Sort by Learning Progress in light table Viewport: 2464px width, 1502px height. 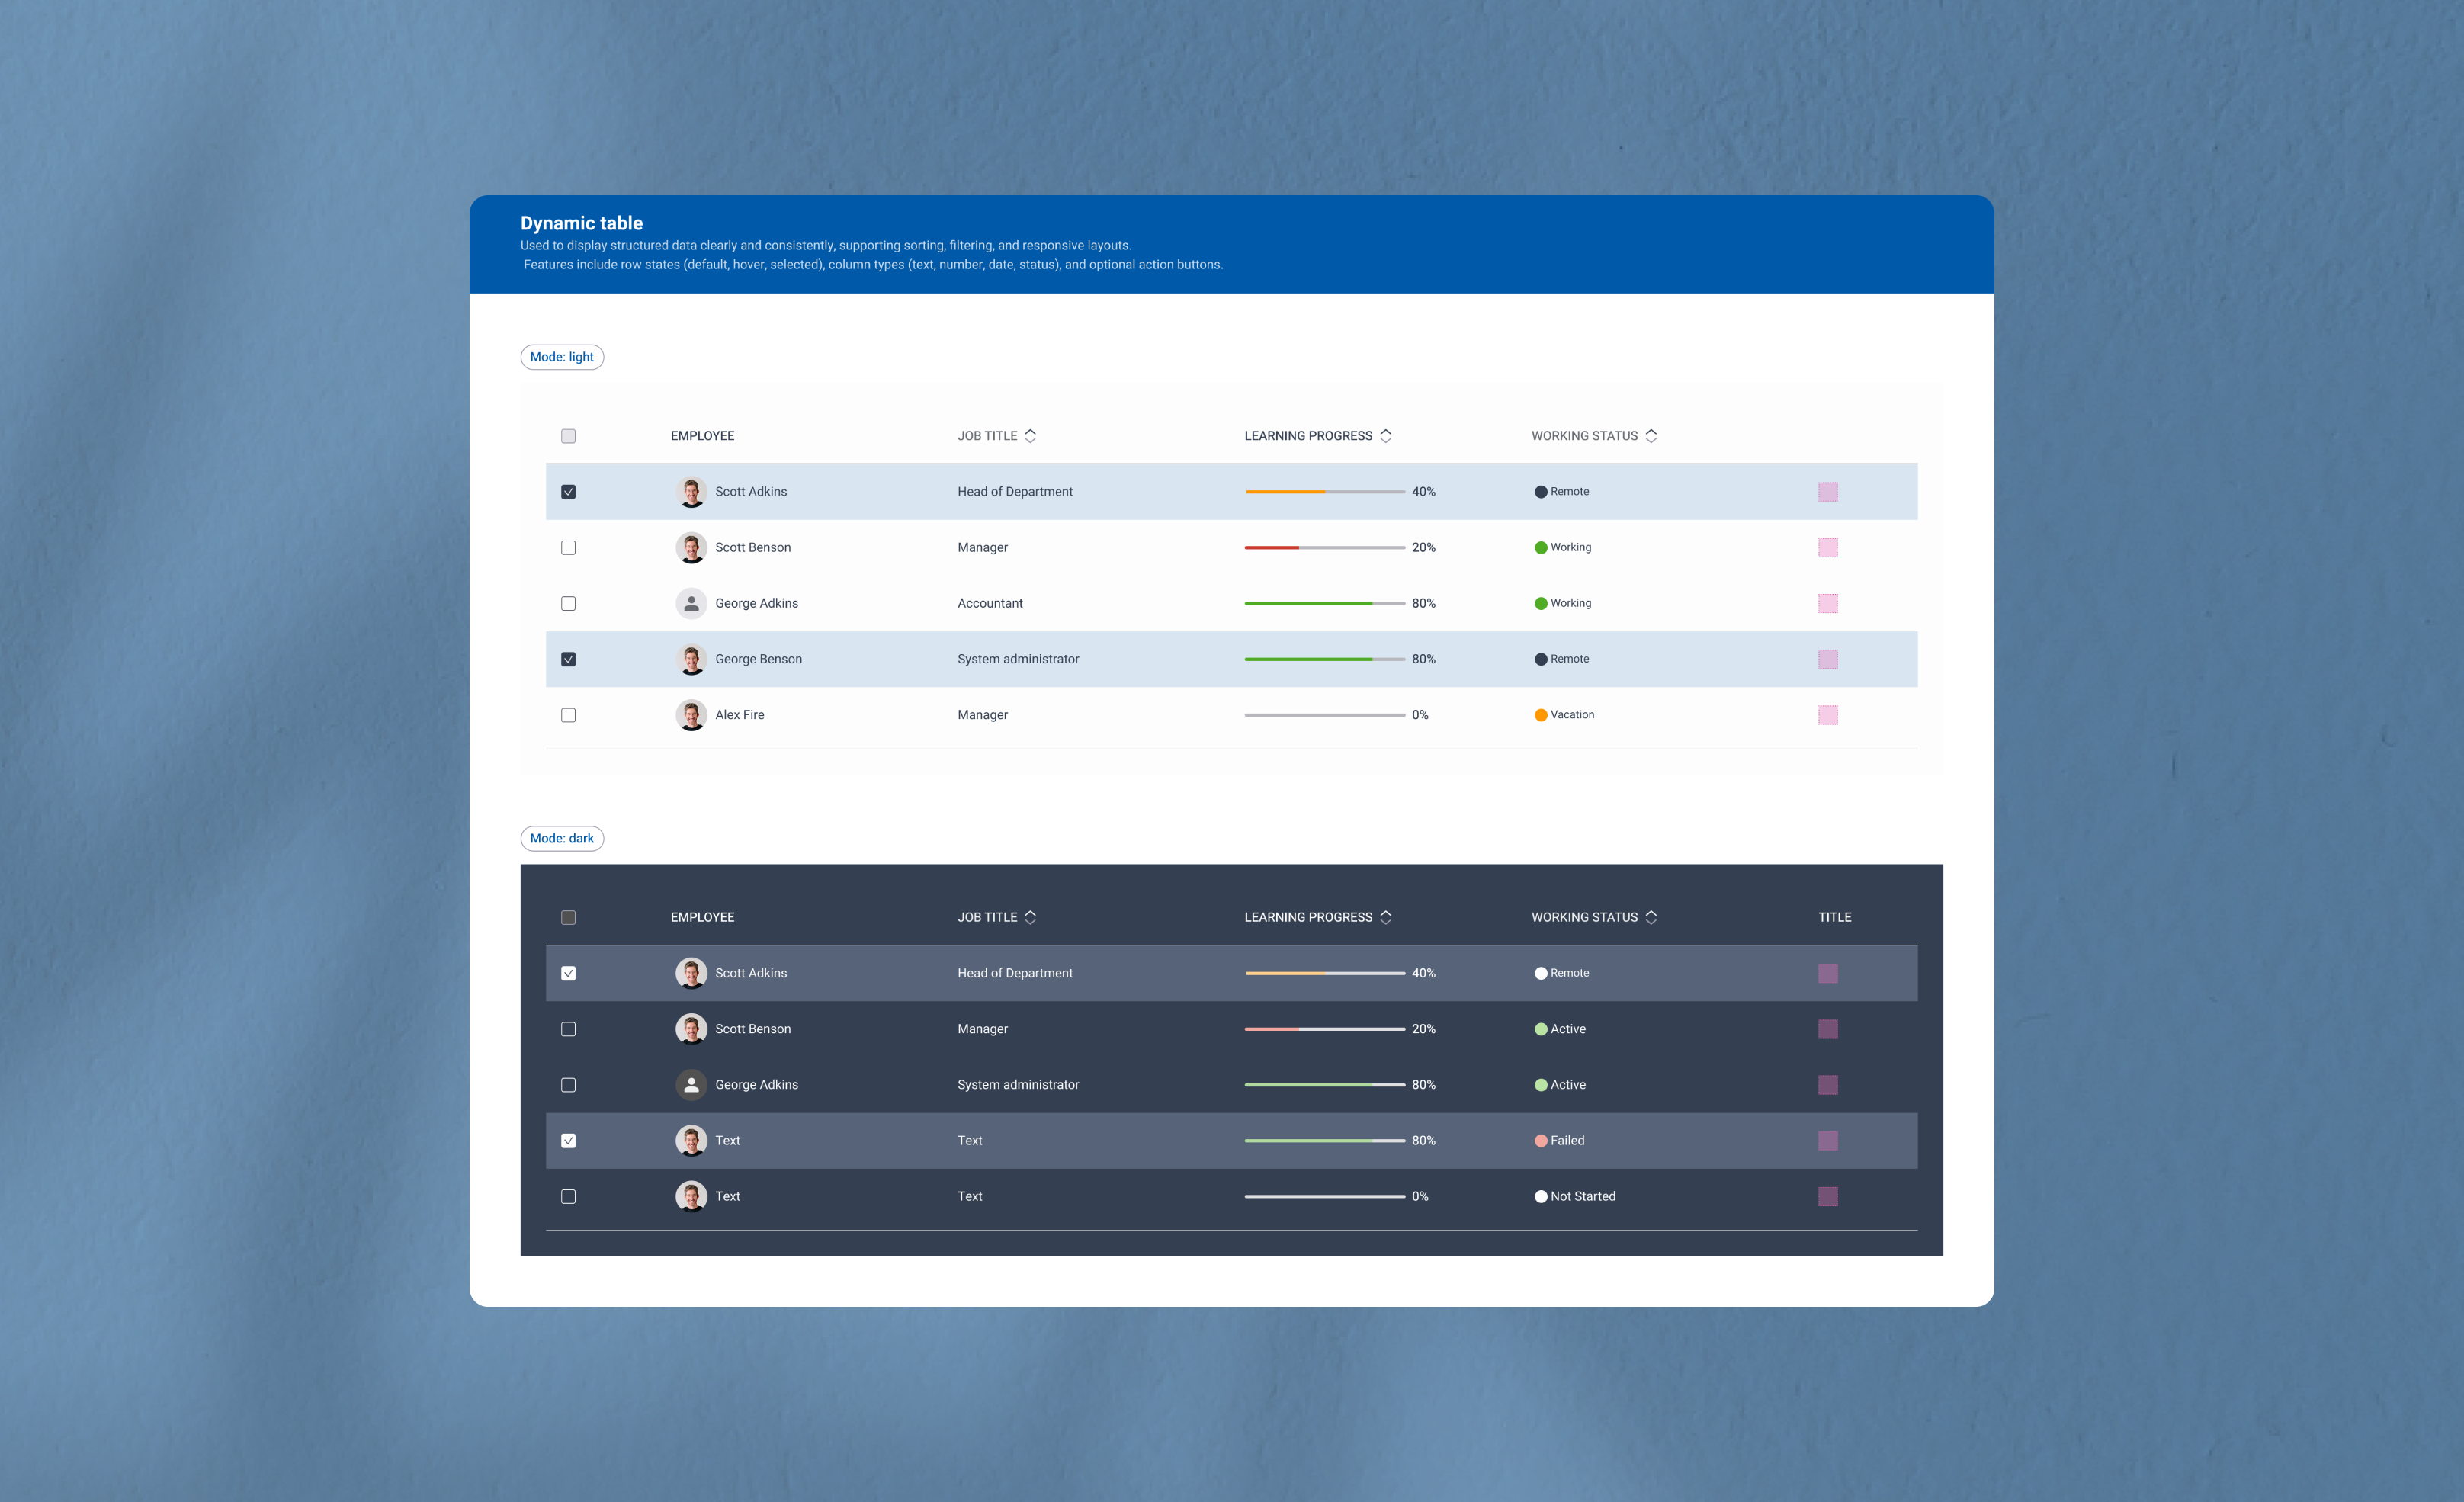[x=1385, y=436]
